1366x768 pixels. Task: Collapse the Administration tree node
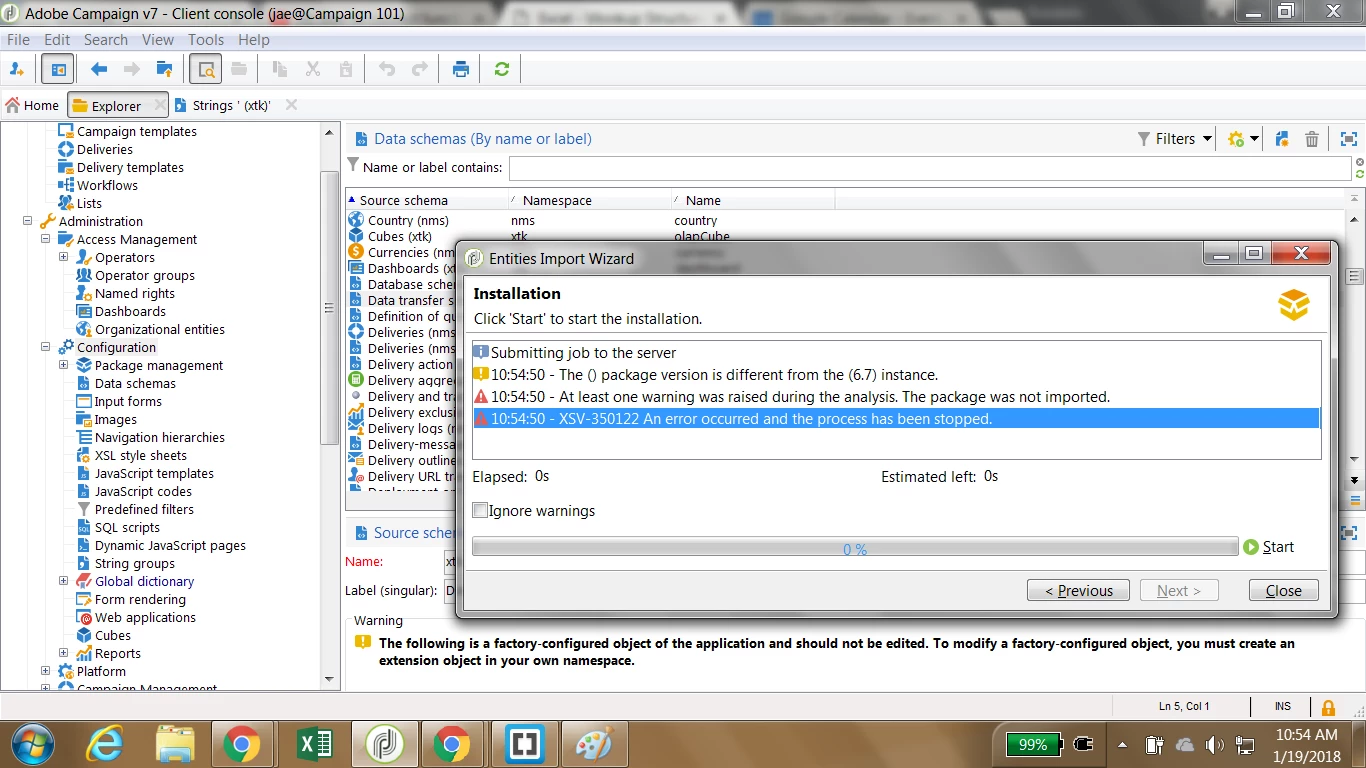[x=27, y=221]
